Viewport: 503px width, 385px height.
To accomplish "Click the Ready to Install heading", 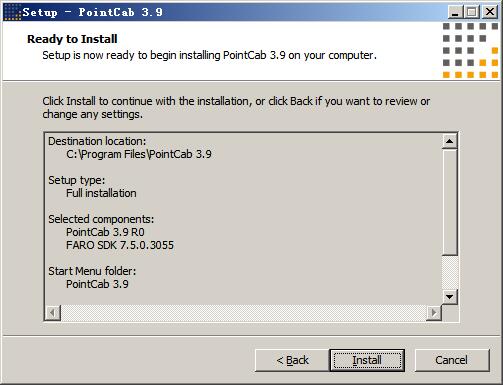I will click(x=72, y=39).
